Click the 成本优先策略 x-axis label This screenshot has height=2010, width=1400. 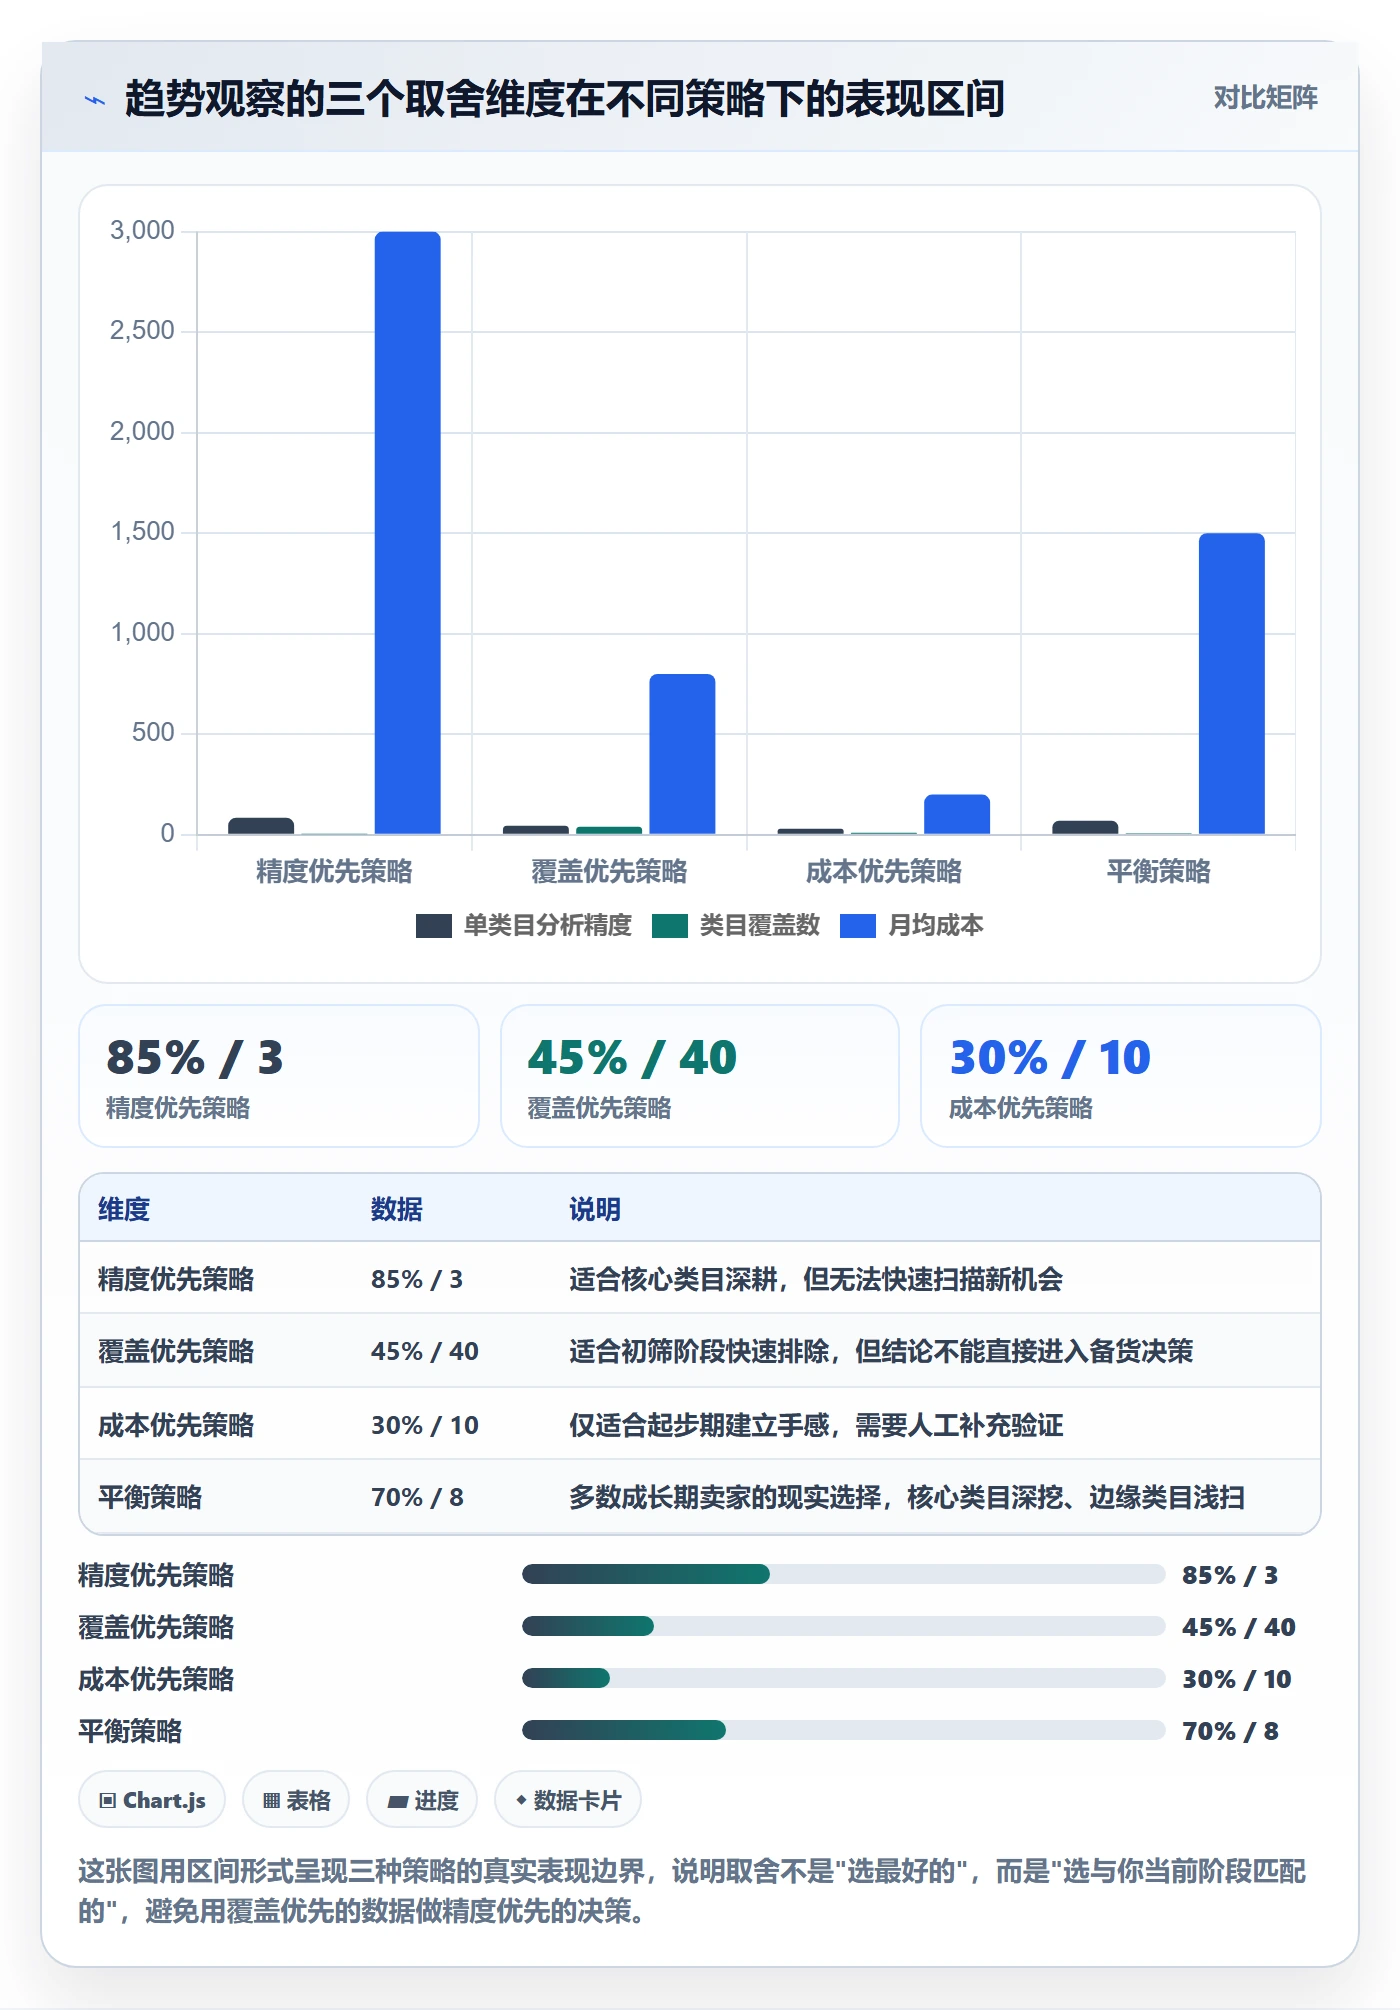coord(884,871)
